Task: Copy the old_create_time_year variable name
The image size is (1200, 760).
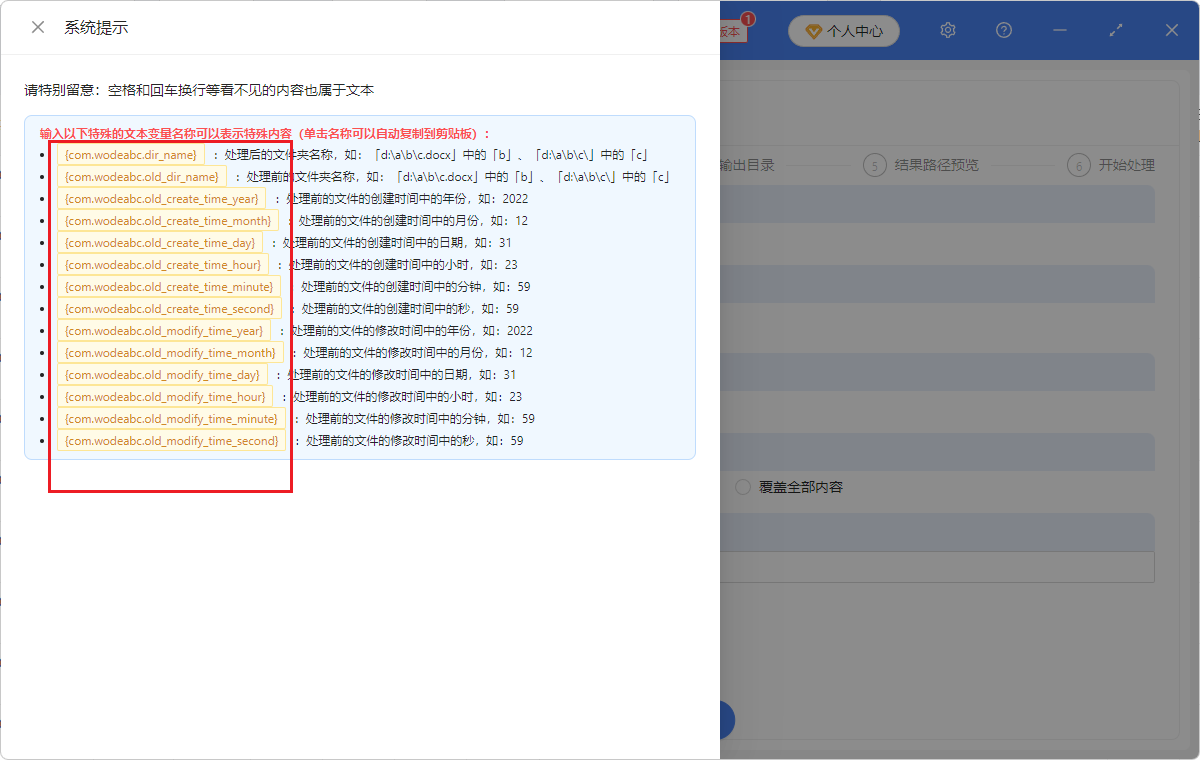Action: 162,198
